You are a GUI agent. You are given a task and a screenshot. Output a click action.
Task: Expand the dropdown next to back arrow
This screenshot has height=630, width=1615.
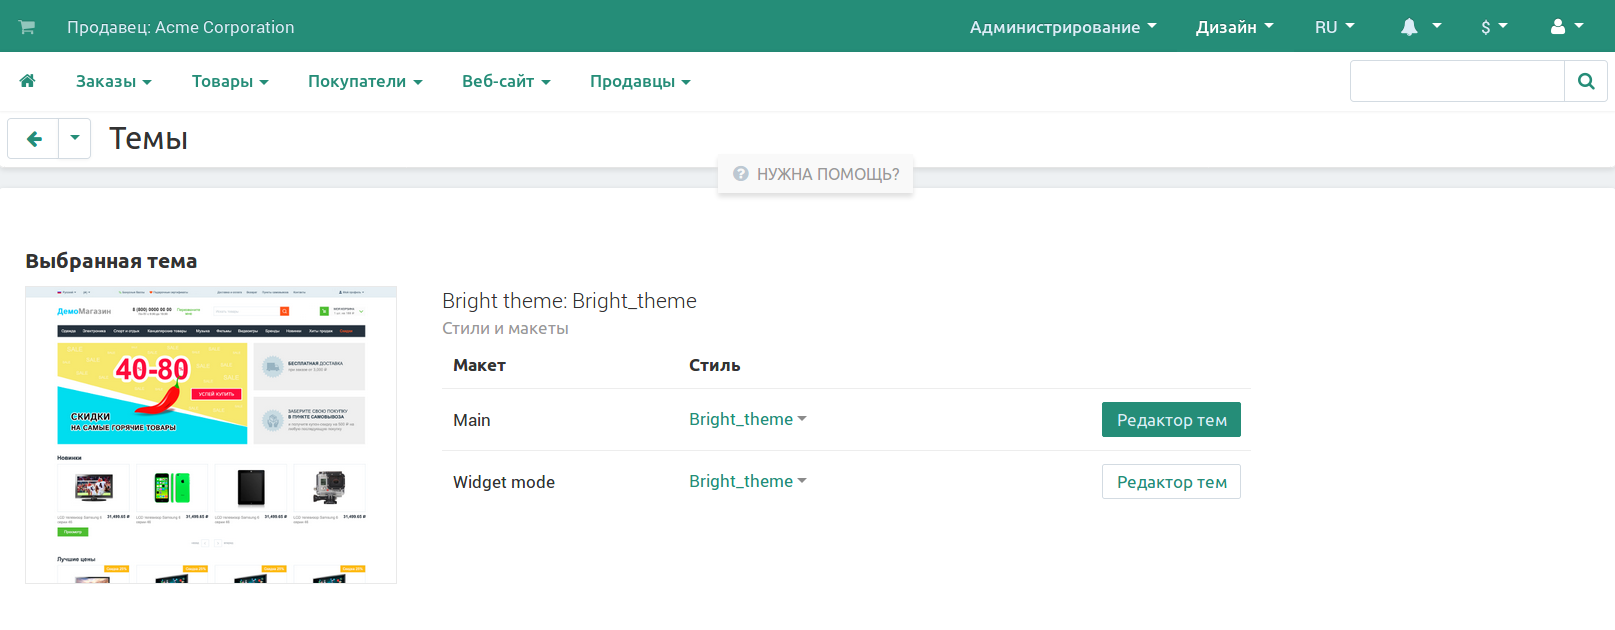tap(75, 139)
